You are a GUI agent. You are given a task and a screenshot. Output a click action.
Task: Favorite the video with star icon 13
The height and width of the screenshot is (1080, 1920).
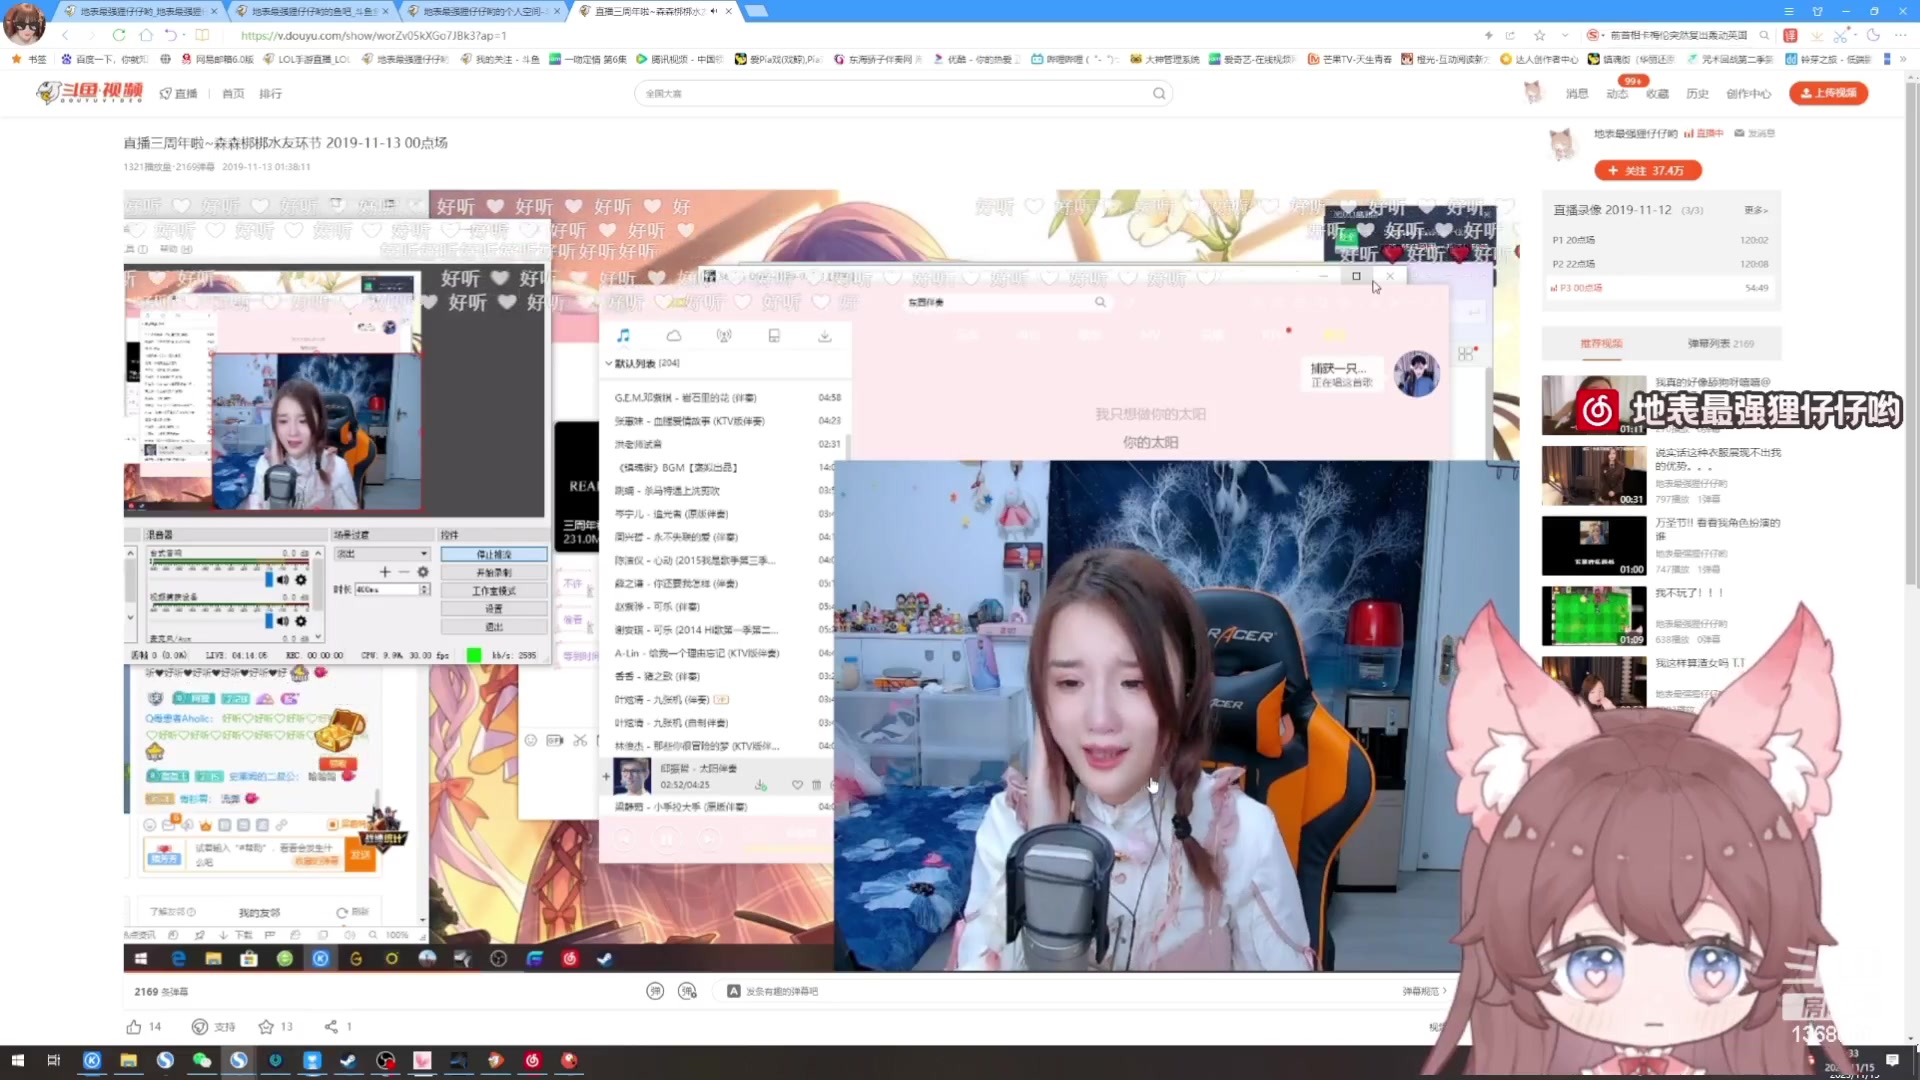click(266, 1027)
